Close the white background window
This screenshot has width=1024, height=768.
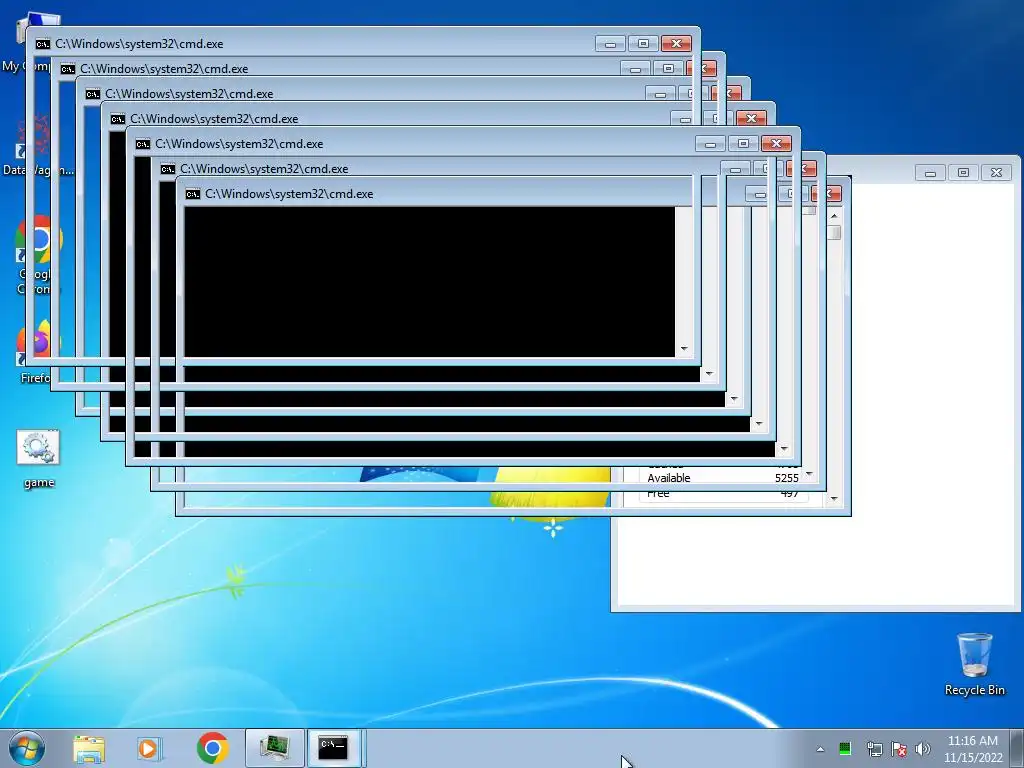coord(996,172)
